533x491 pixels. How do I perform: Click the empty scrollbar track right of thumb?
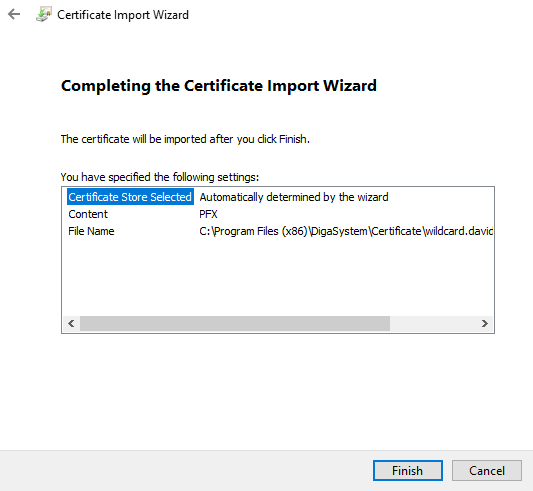click(433, 323)
